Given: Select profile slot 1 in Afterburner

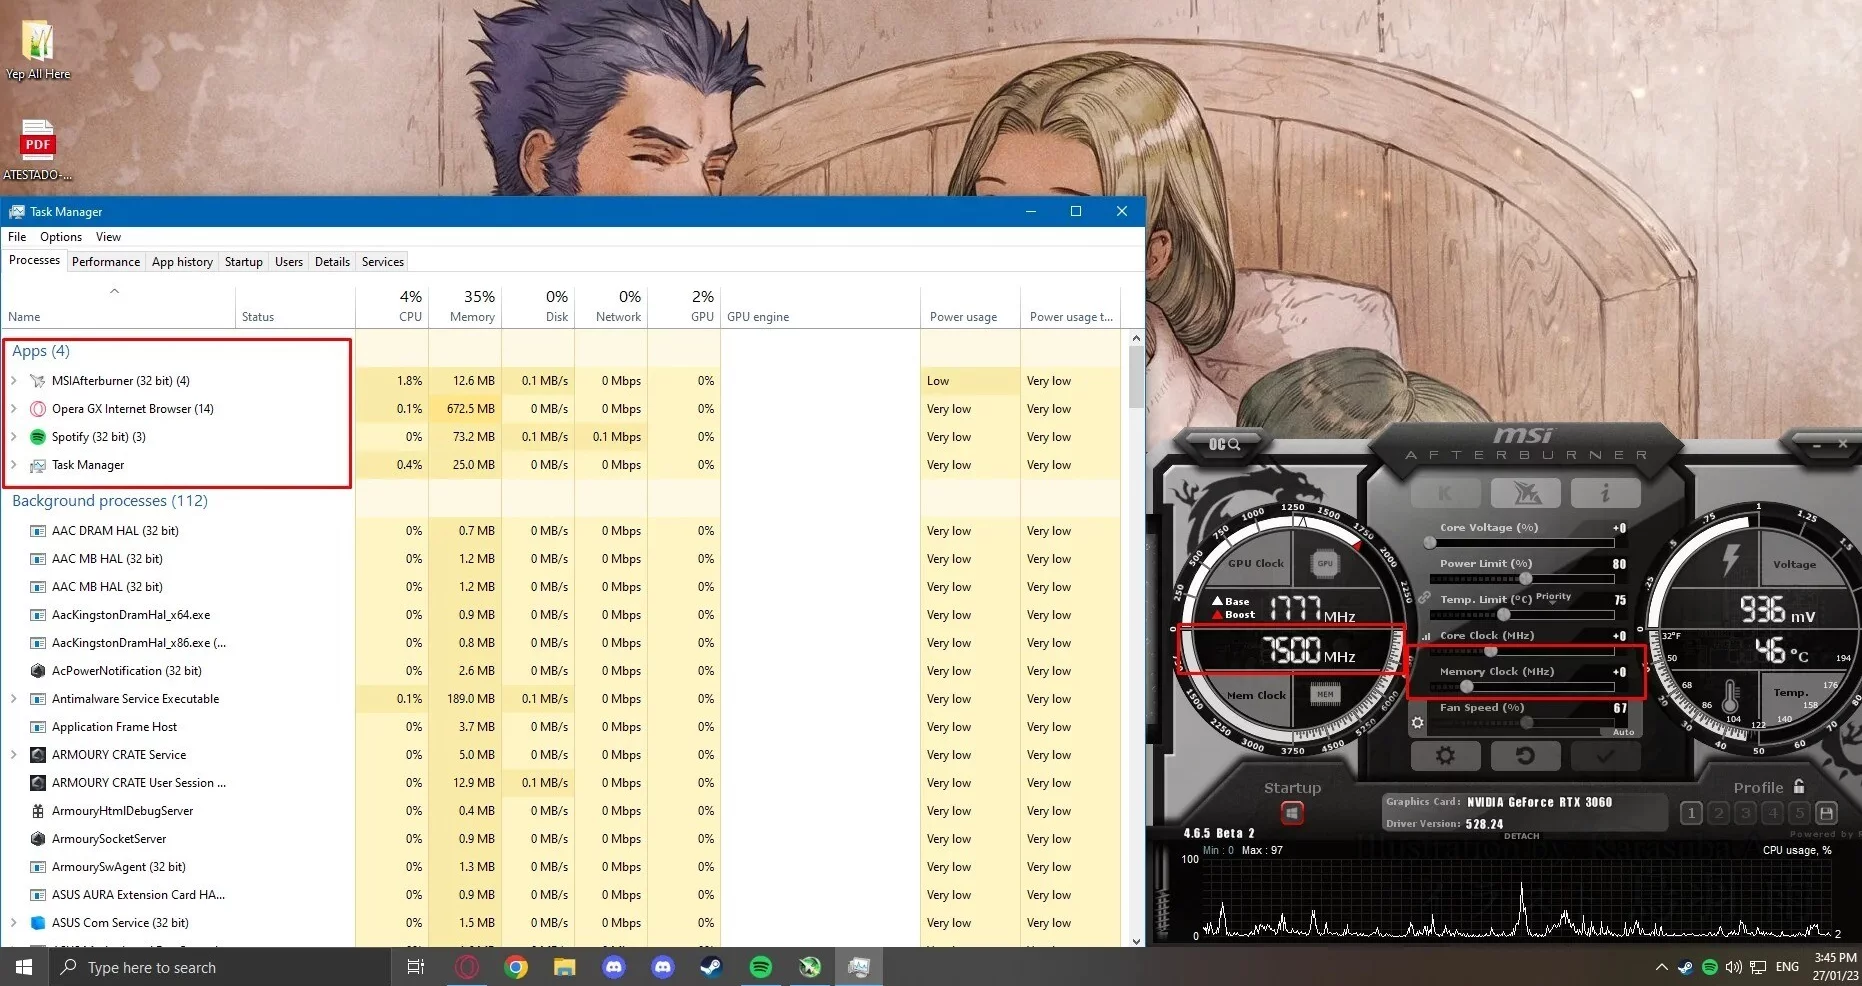Looking at the screenshot, I should point(1691,813).
